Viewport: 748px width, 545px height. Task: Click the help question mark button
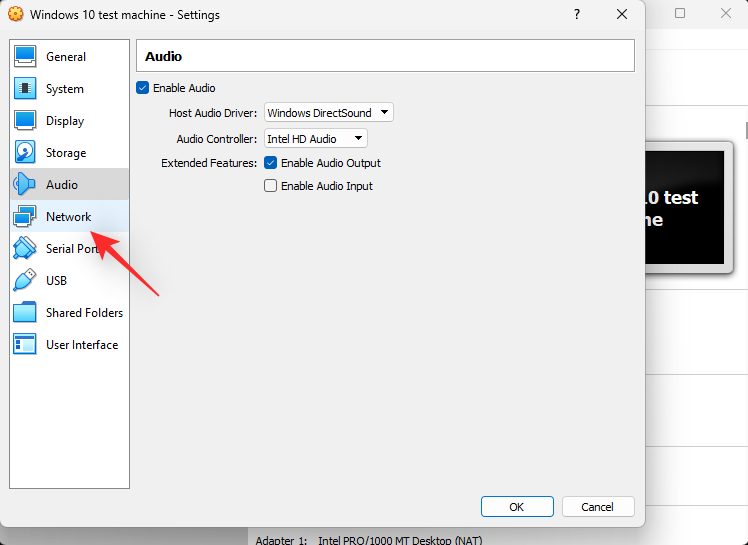pos(577,14)
